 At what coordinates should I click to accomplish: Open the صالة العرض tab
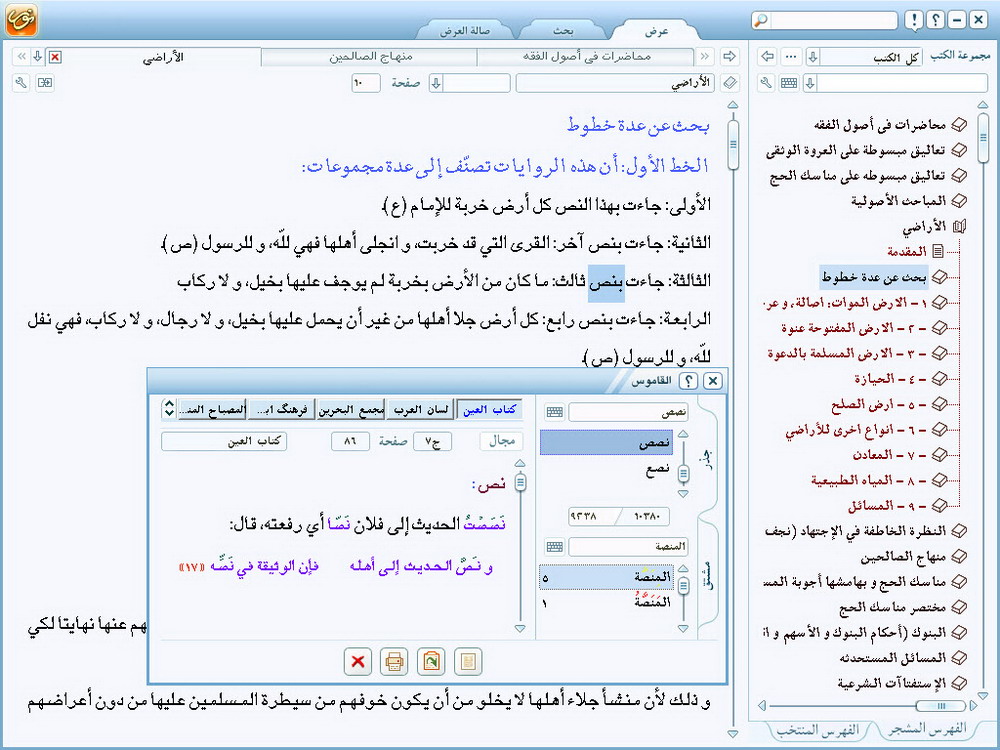click(x=465, y=31)
